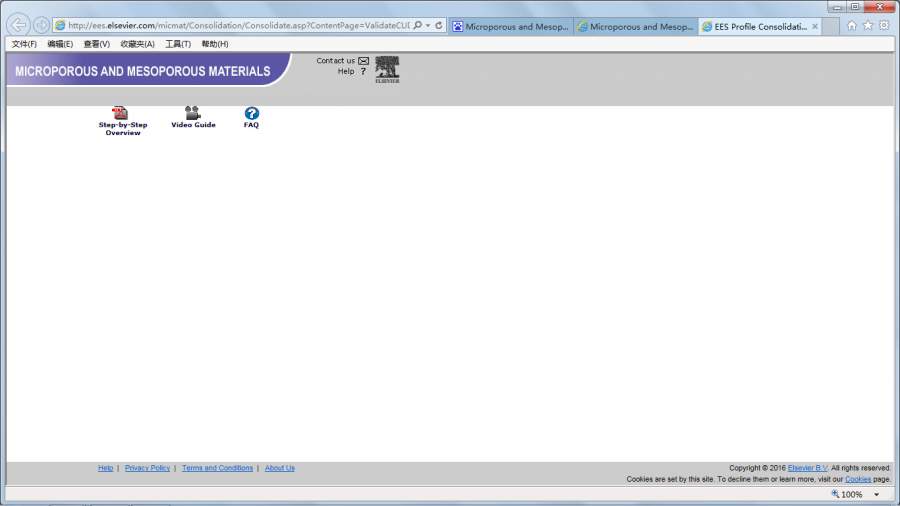
Task: Click the Help text in header
Action: [346, 72]
